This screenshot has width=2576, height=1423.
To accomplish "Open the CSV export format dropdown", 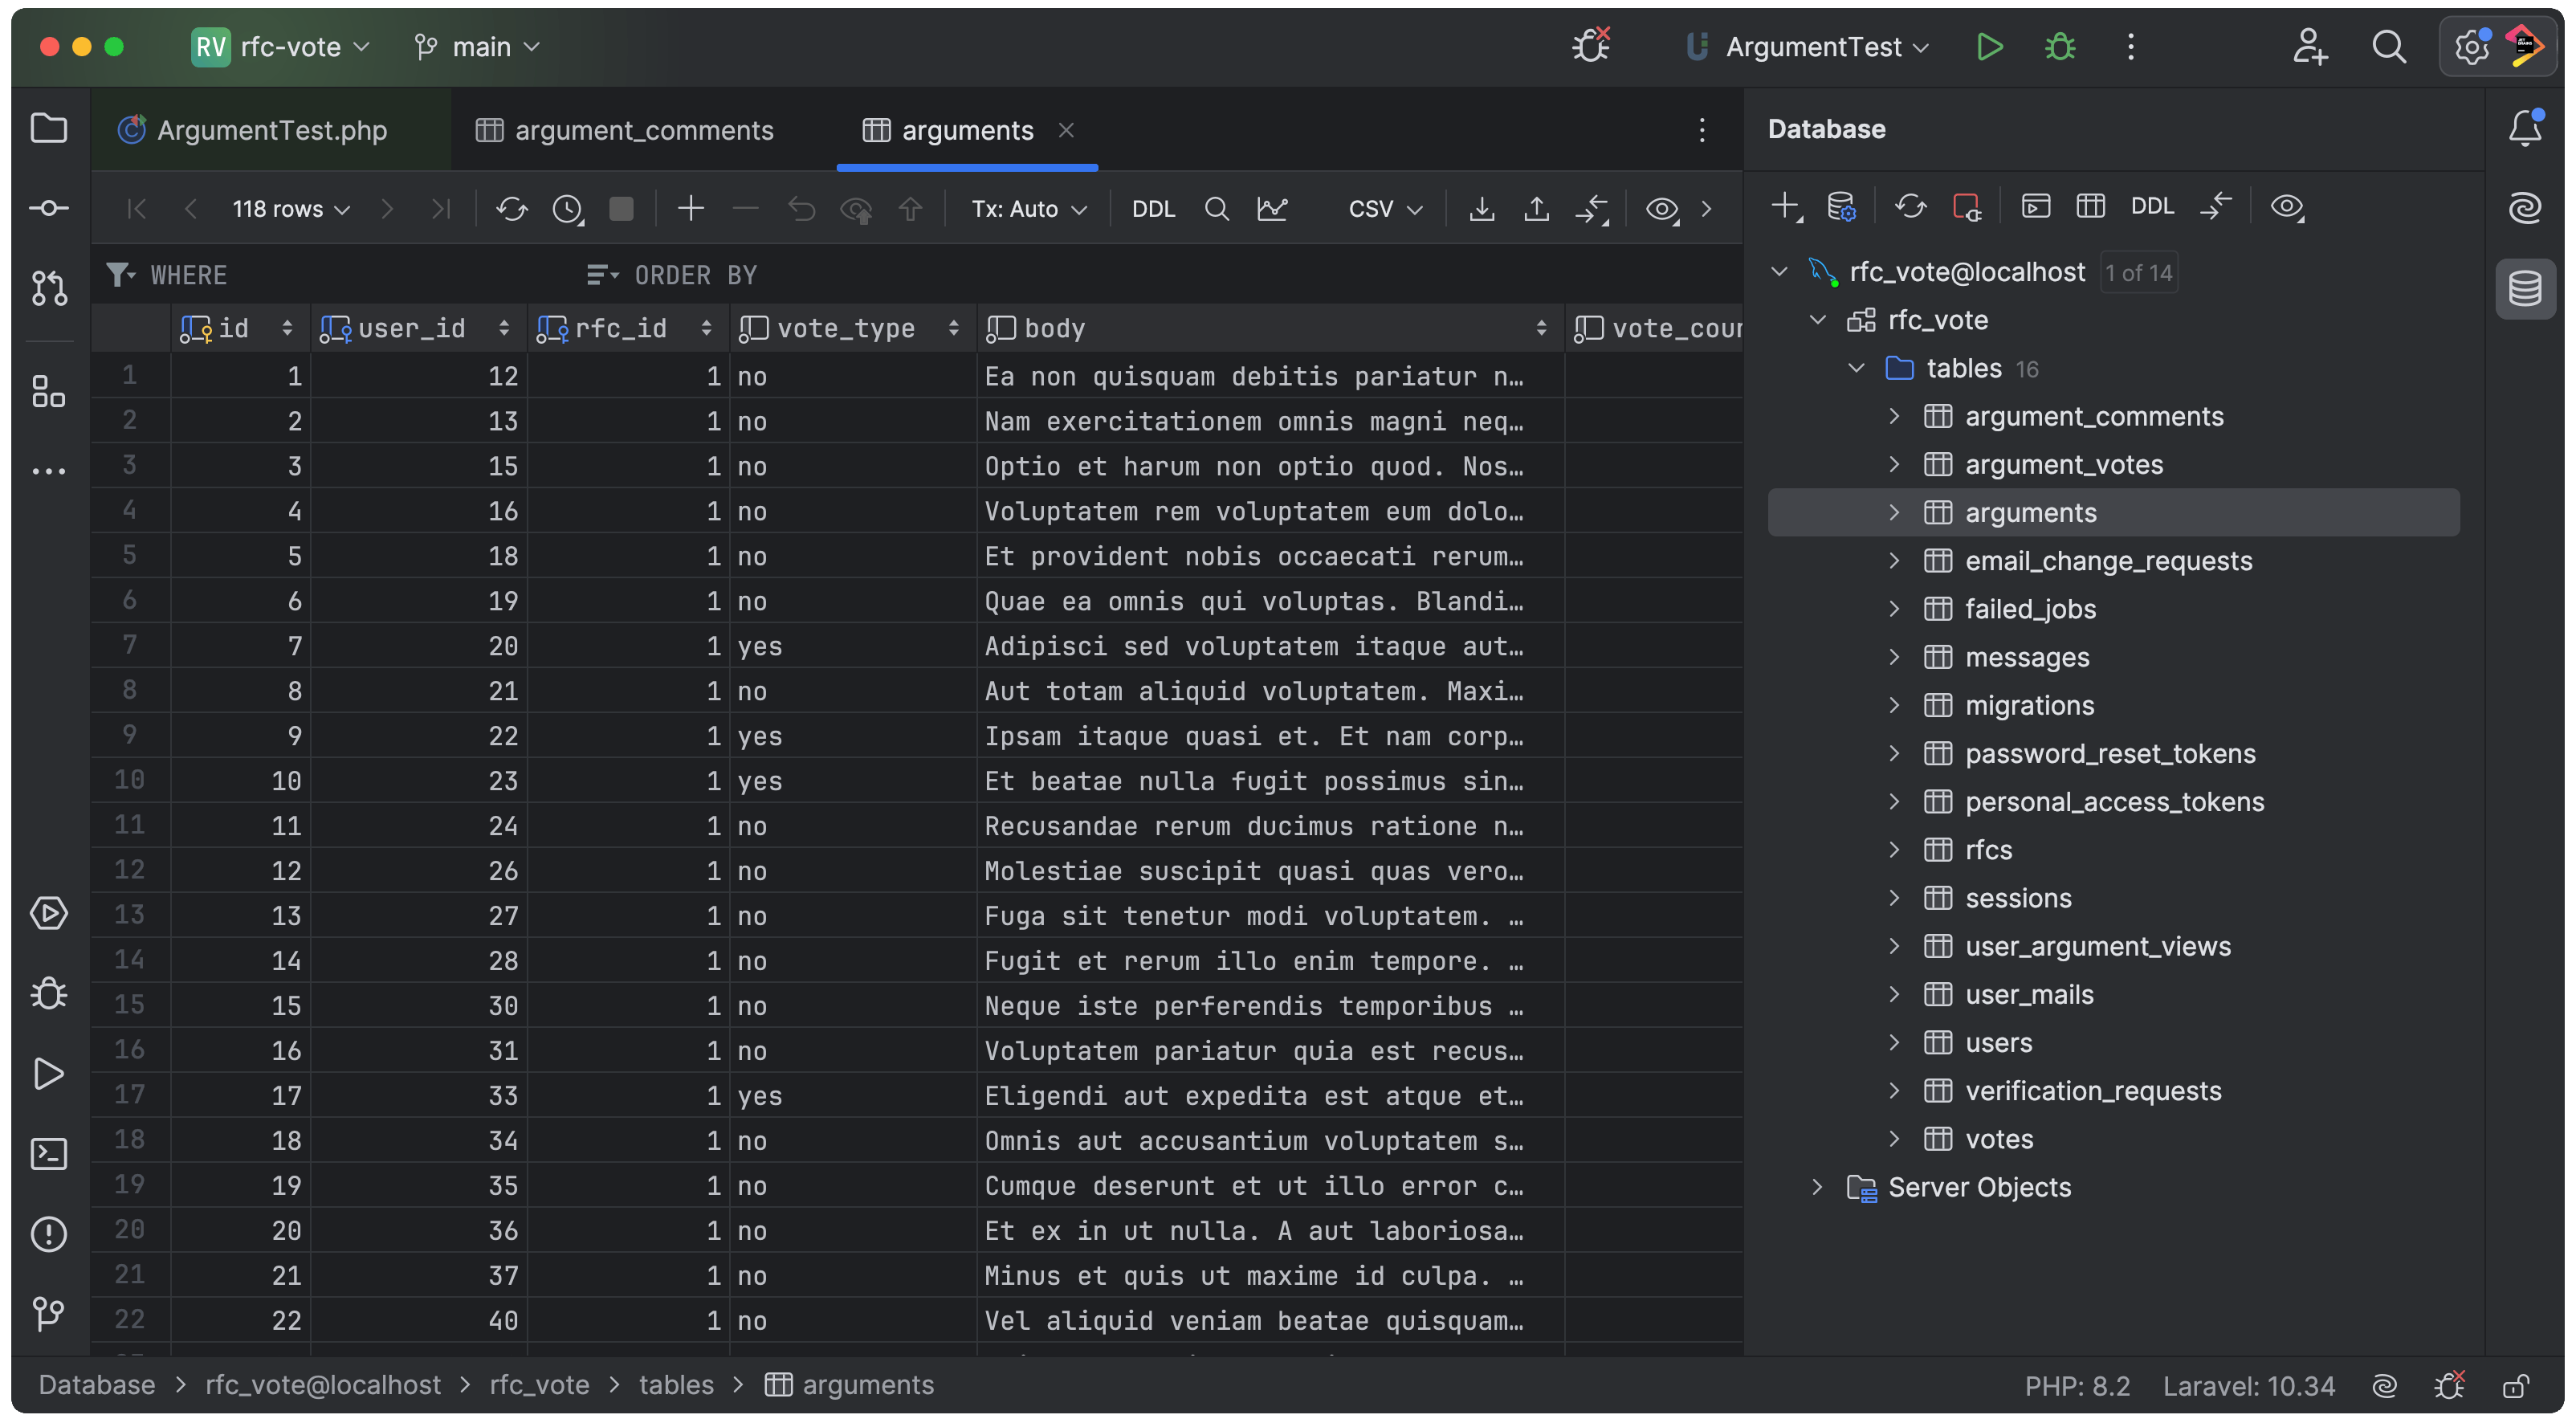I will pos(1384,208).
